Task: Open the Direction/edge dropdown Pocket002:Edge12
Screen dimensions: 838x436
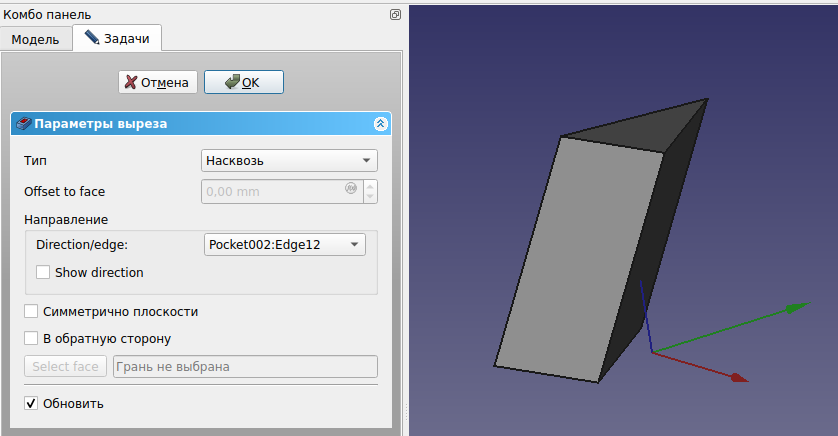Action: (x=285, y=244)
